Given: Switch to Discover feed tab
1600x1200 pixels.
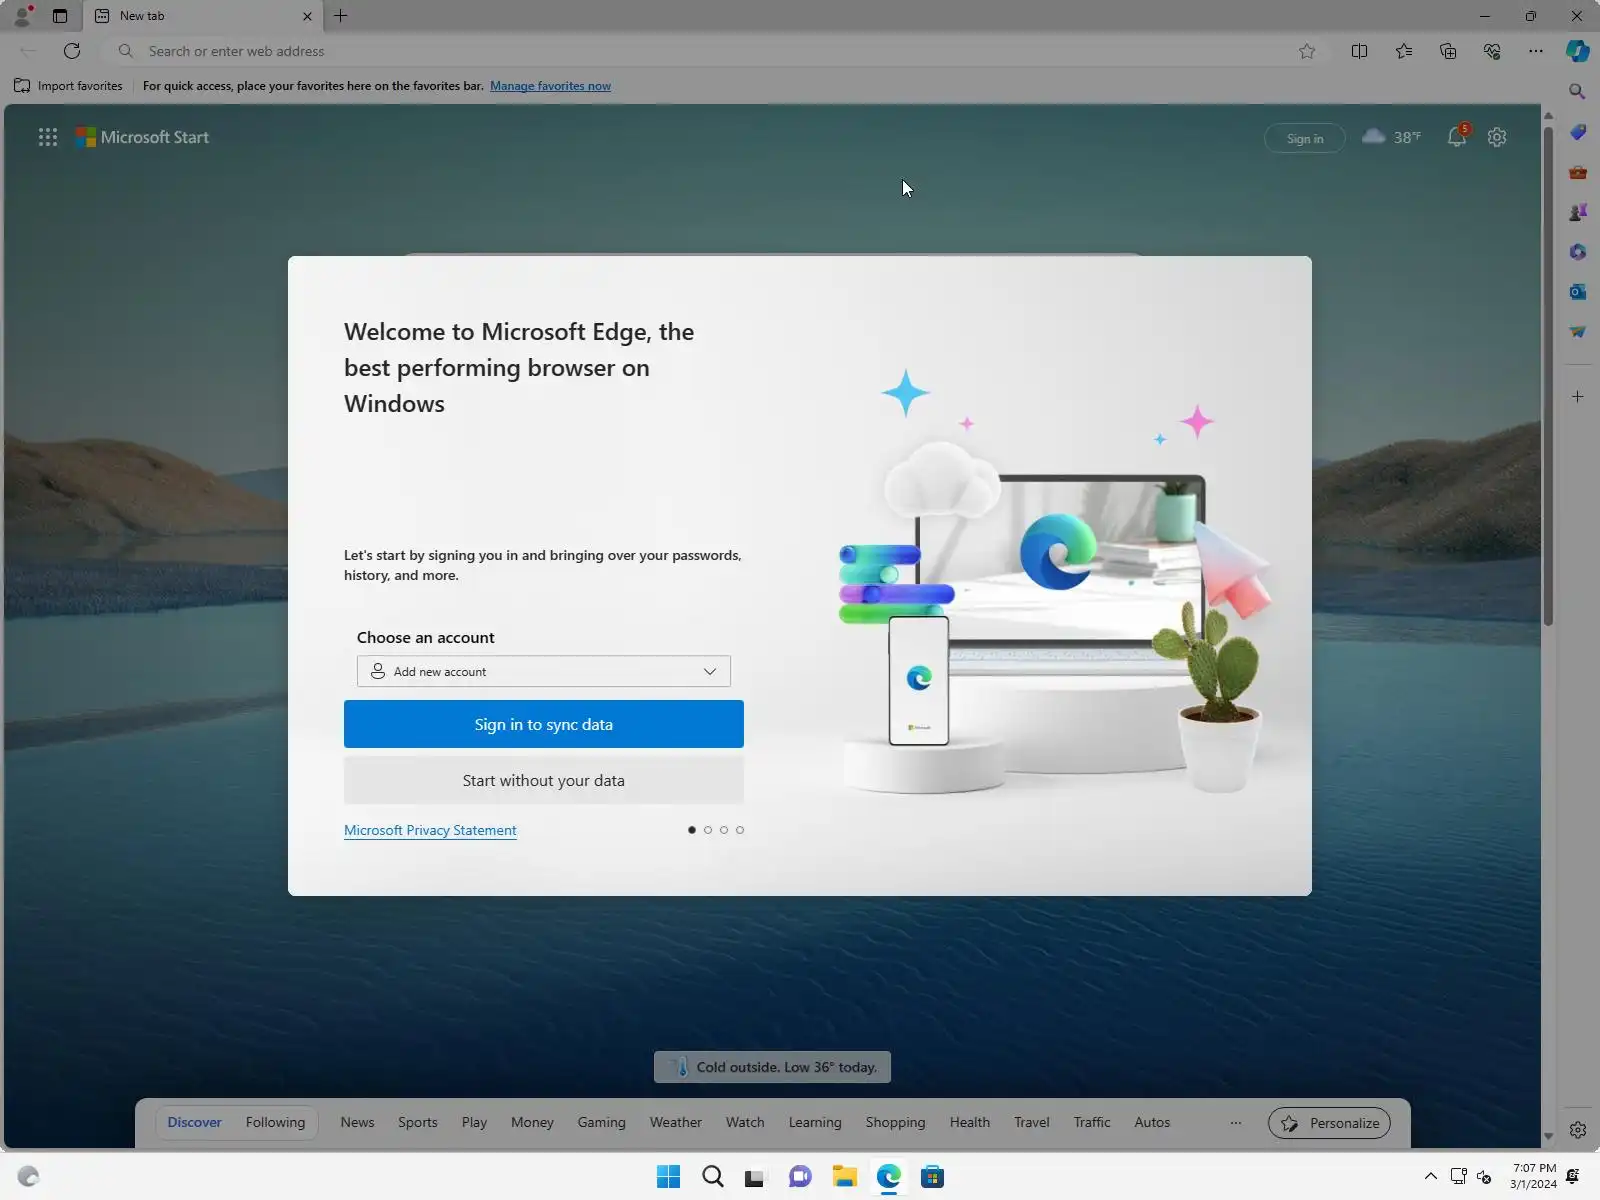Looking at the screenshot, I should [x=194, y=1123].
